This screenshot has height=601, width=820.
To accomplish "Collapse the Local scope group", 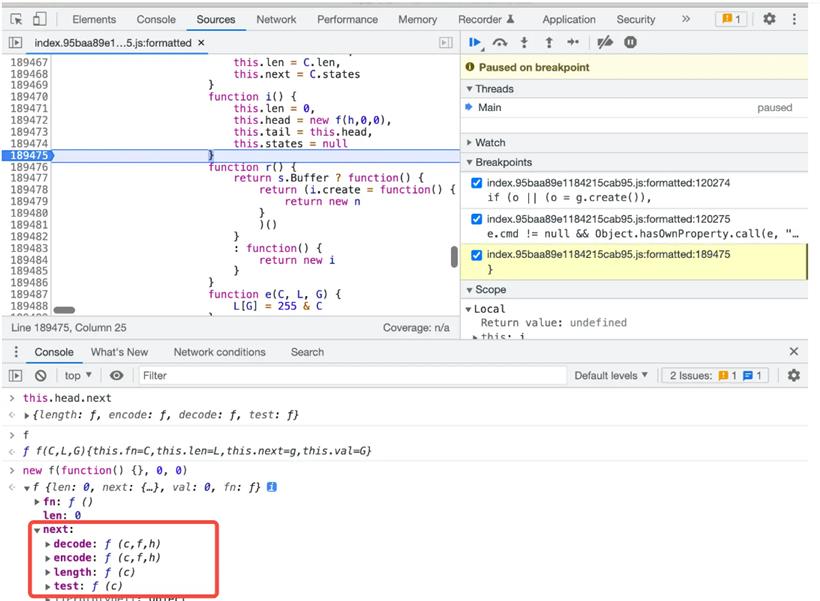I will 469,309.
